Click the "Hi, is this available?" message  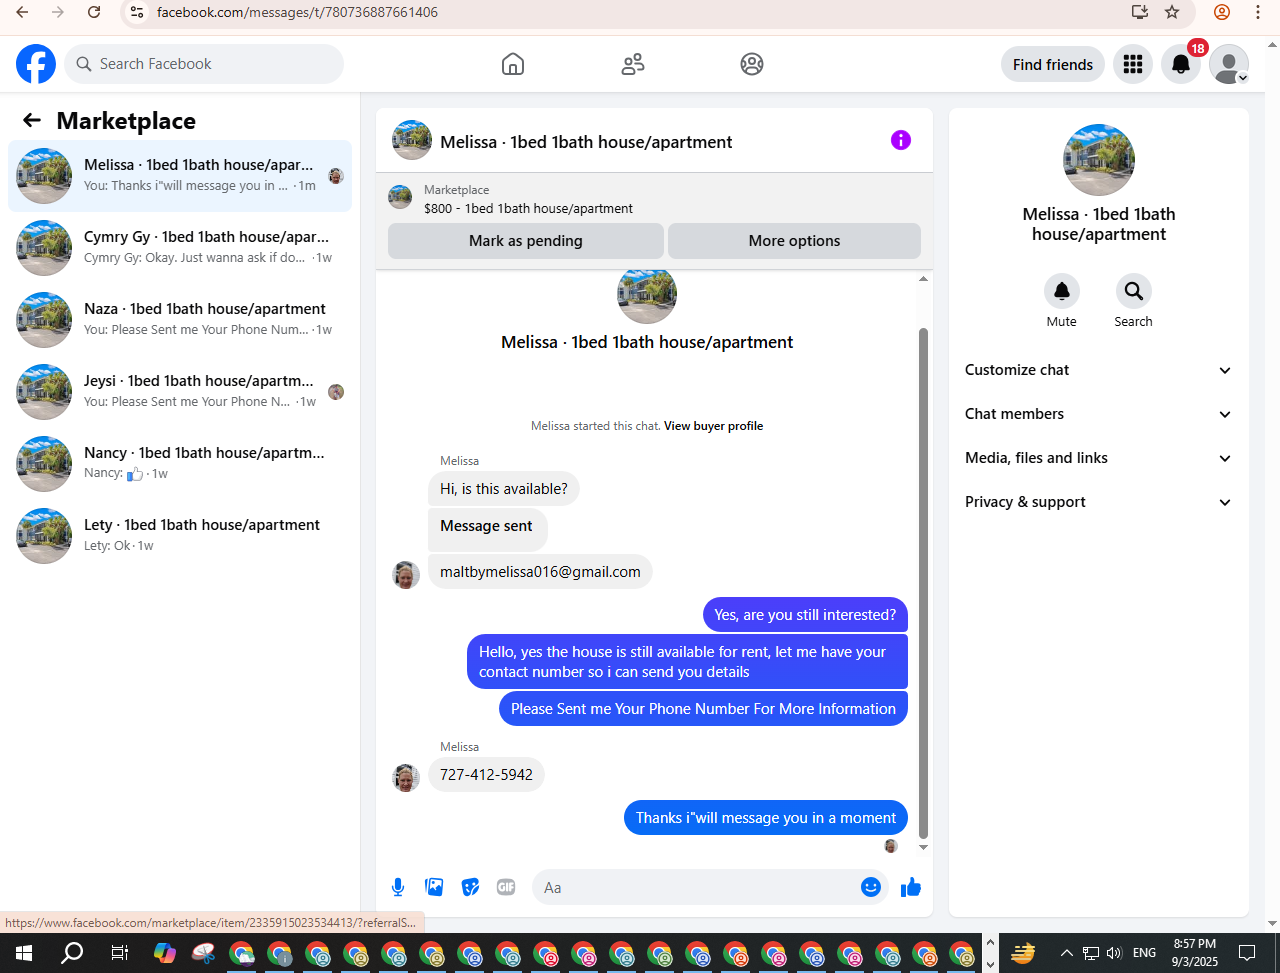504,489
